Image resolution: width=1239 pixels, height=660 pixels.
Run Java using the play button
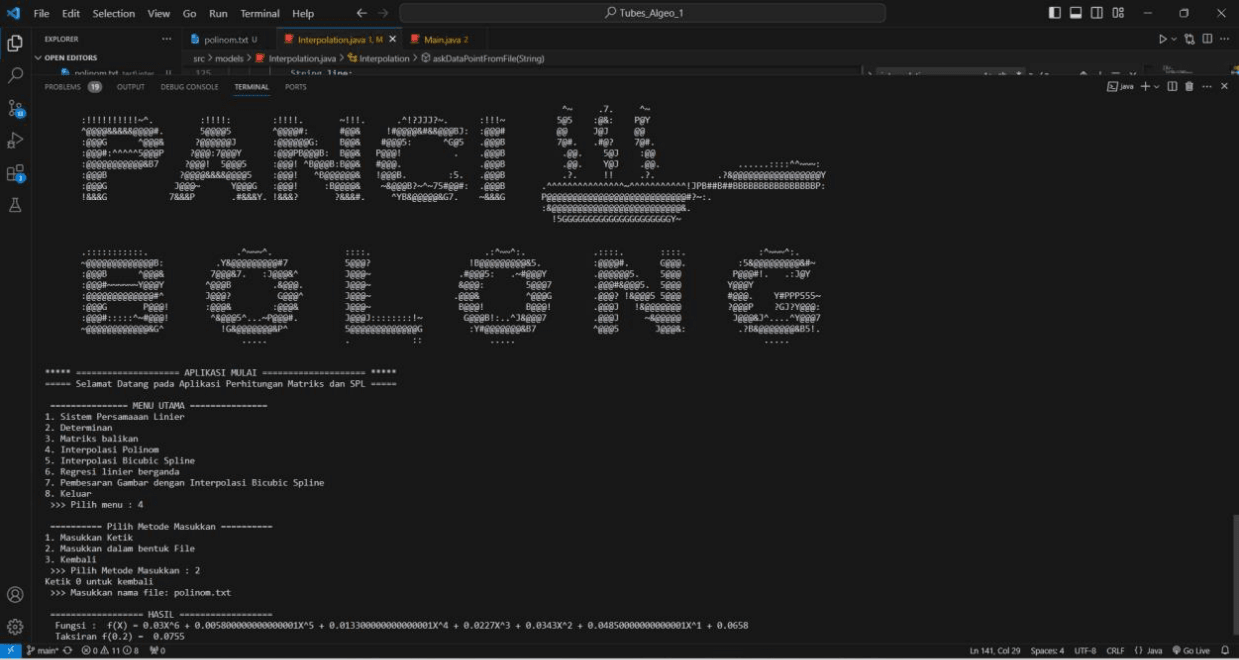click(1163, 39)
